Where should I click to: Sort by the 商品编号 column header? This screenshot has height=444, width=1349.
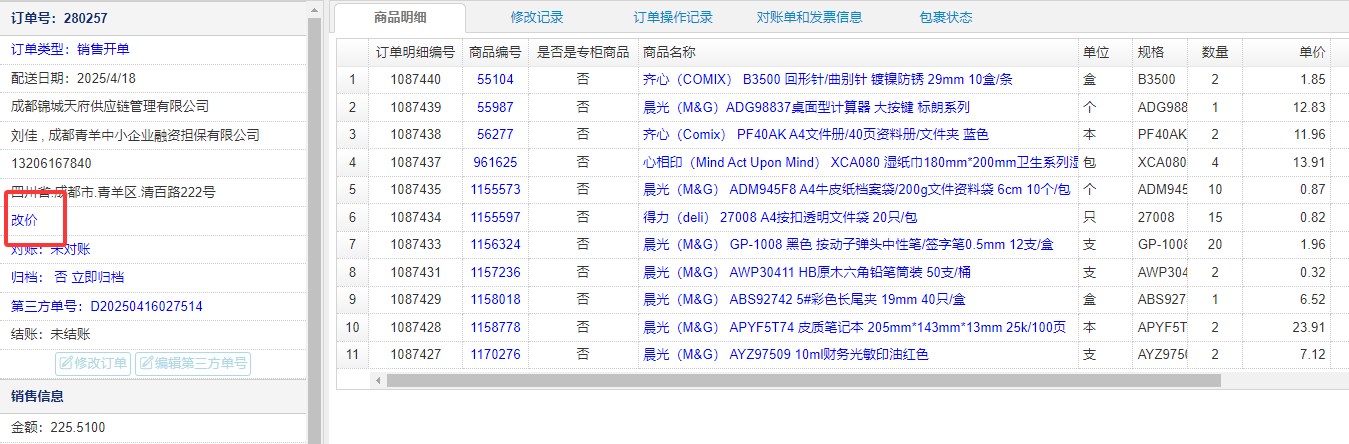pyautogui.click(x=495, y=52)
